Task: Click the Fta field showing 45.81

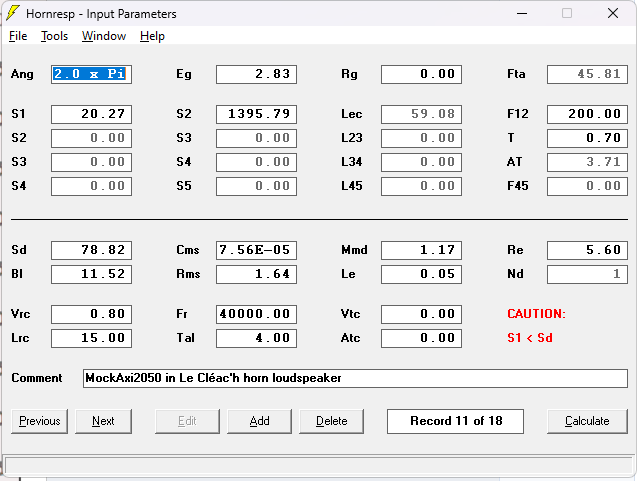Action: pyautogui.click(x=587, y=74)
